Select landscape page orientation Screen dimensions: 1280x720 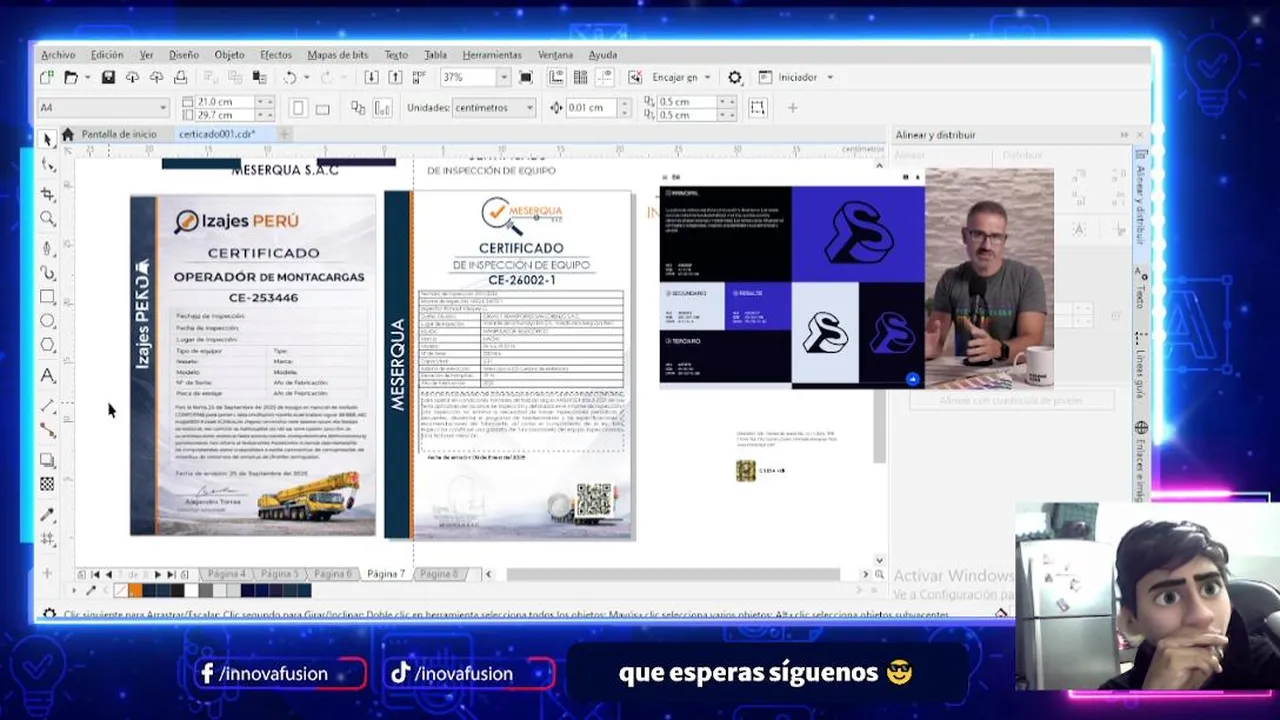click(322, 108)
